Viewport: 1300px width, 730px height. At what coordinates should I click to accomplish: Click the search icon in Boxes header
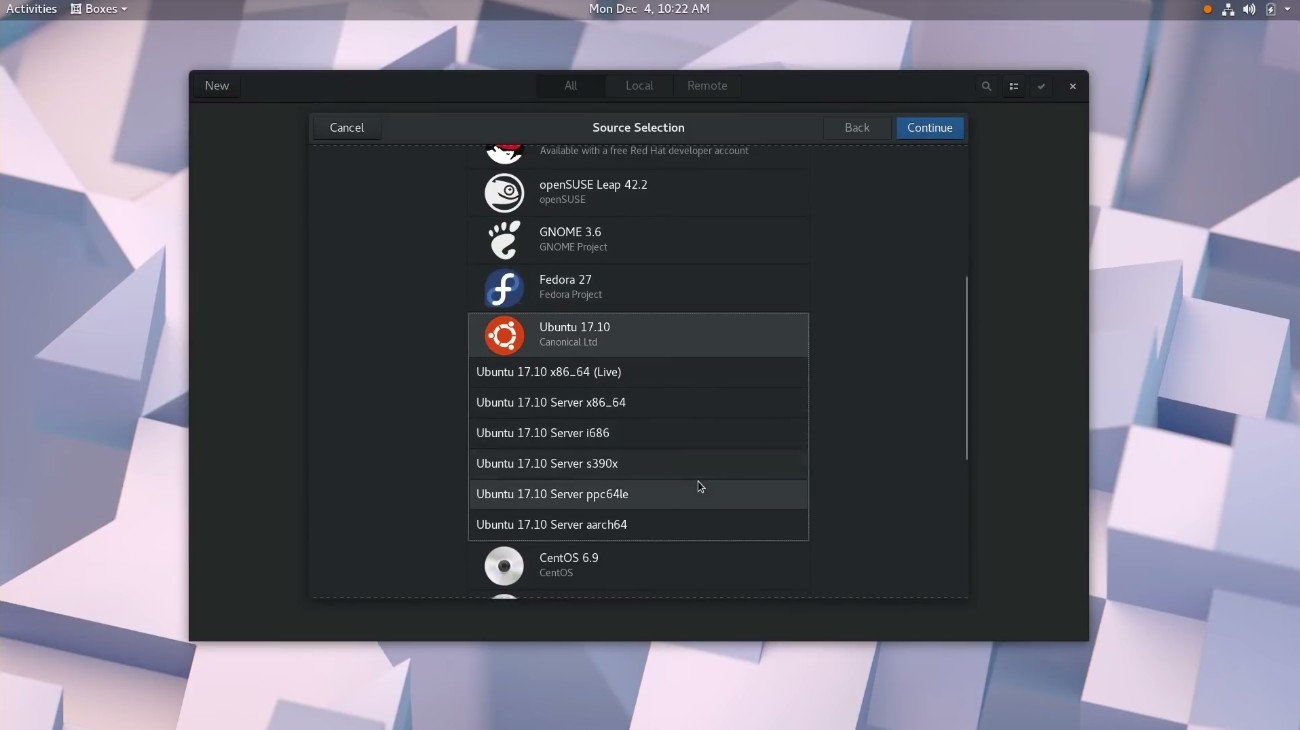point(986,87)
